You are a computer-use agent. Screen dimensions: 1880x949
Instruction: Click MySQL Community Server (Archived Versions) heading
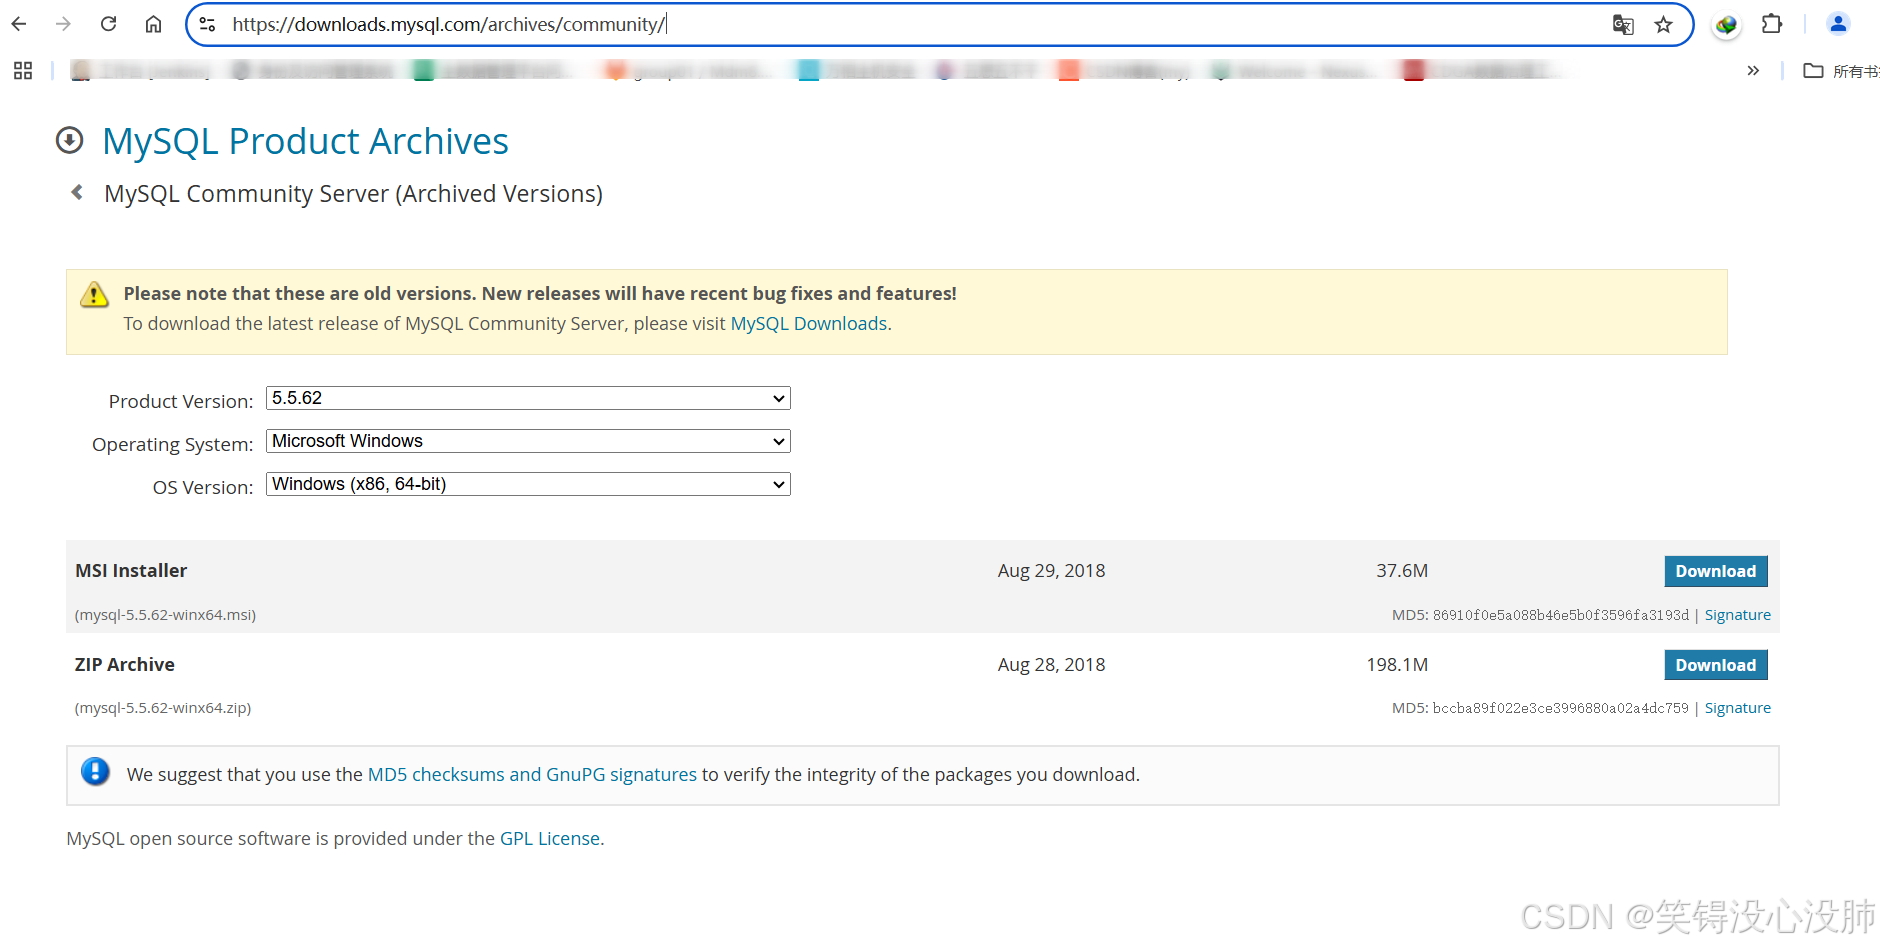pyautogui.click(x=353, y=194)
